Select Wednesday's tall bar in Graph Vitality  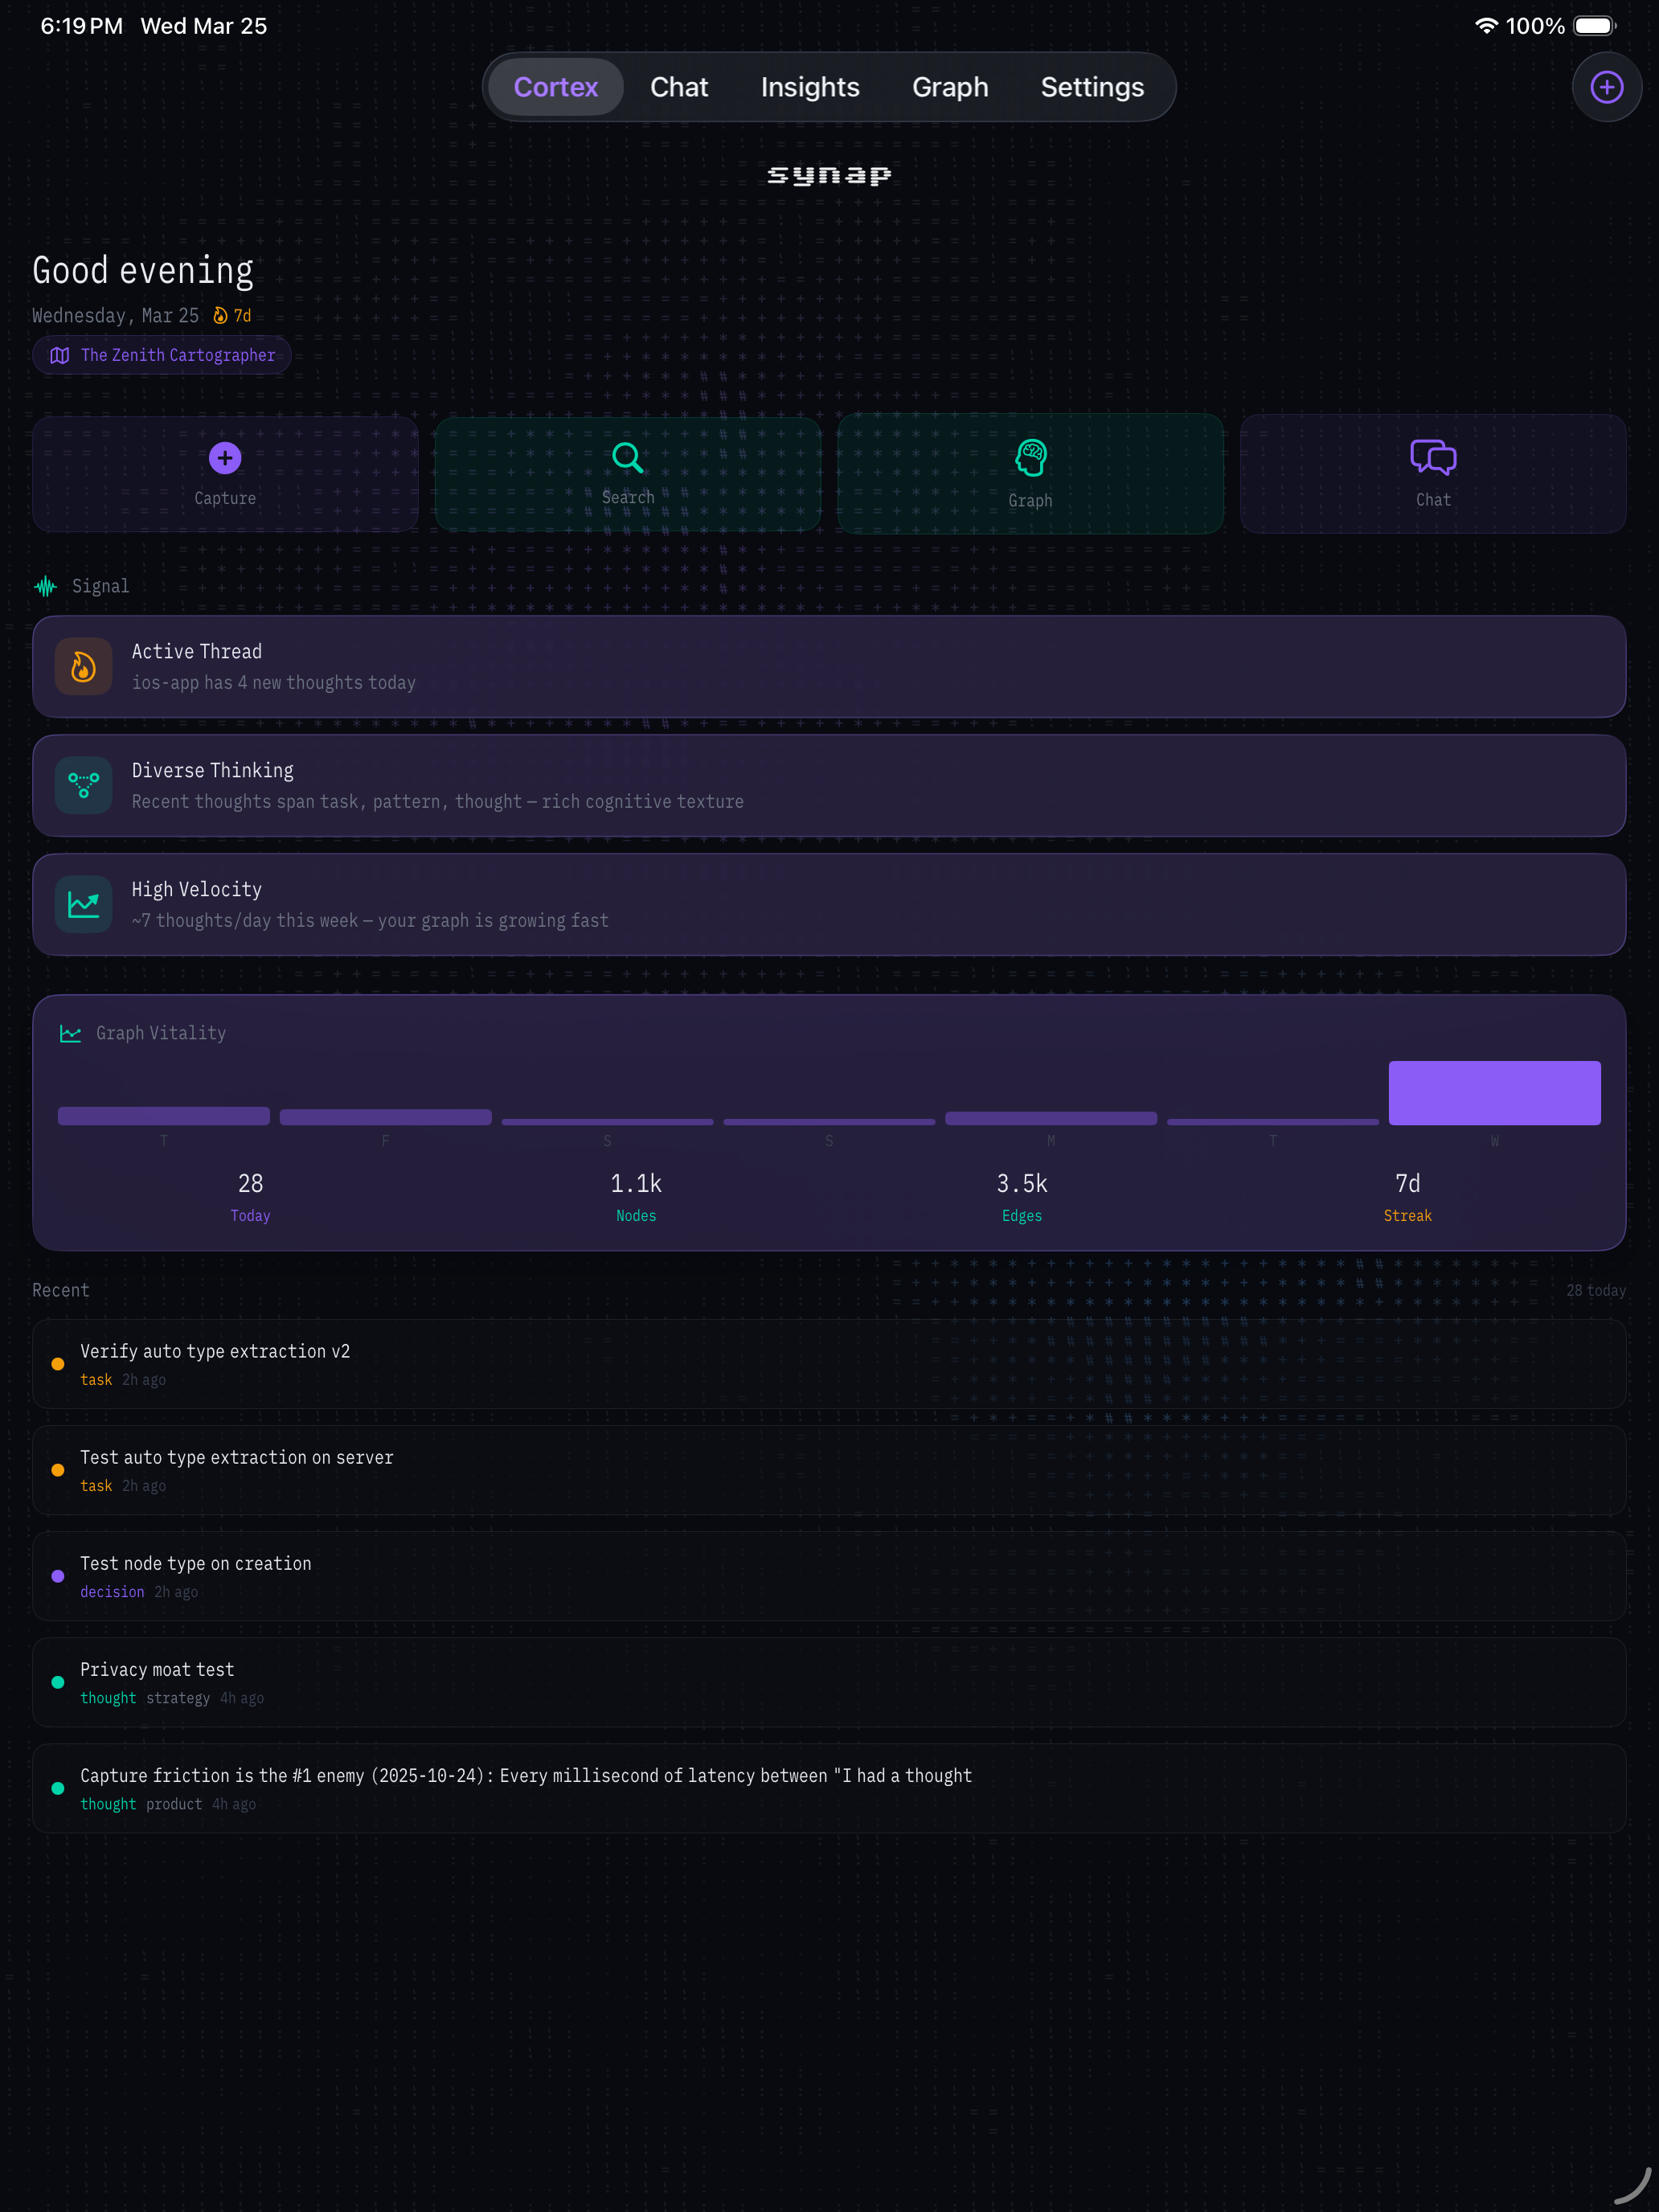pos(1494,1093)
